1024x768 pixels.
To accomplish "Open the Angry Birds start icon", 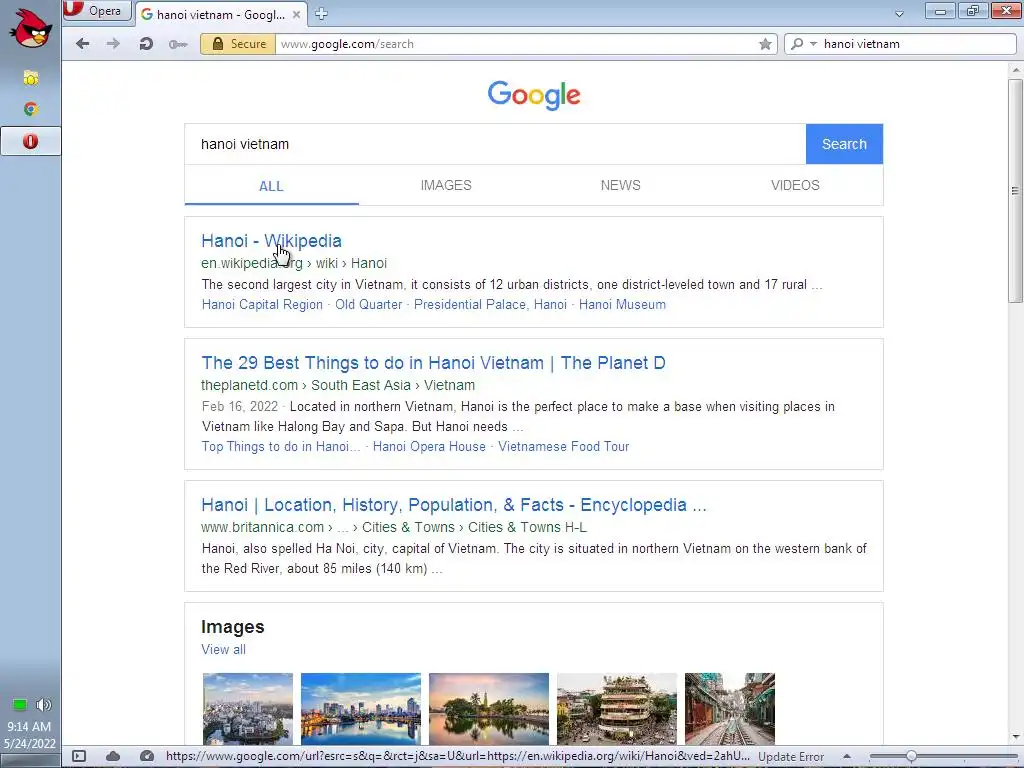I will point(31,27).
